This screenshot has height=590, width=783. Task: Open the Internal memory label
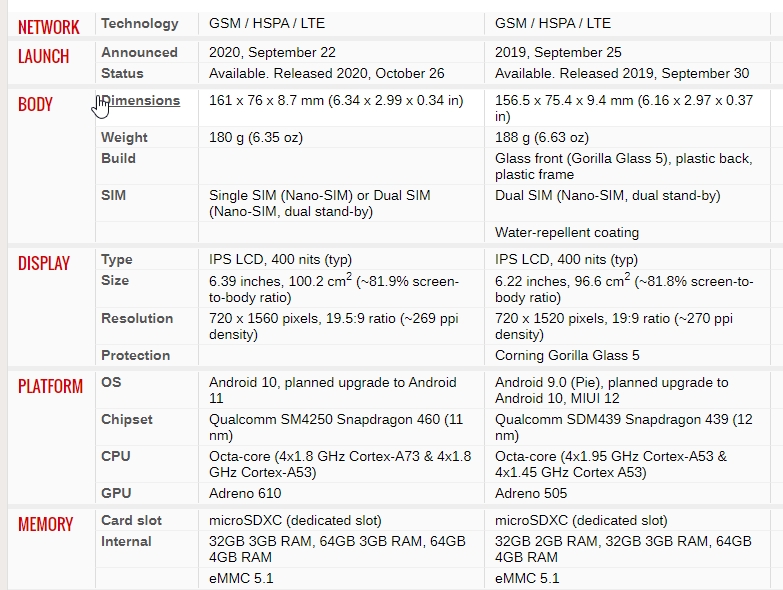click(x=126, y=542)
